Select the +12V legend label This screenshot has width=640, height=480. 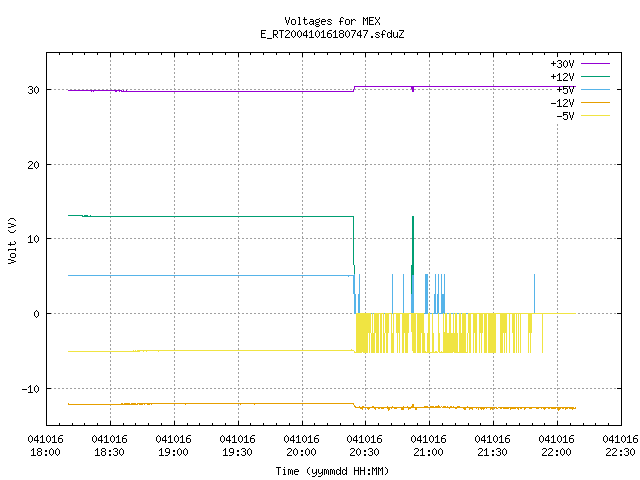click(x=562, y=77)
